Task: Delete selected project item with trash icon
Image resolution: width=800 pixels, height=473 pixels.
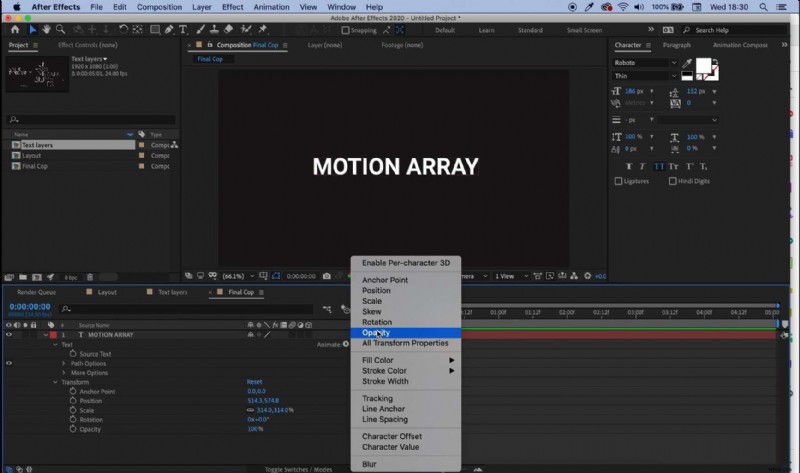Action: point(90,277)
